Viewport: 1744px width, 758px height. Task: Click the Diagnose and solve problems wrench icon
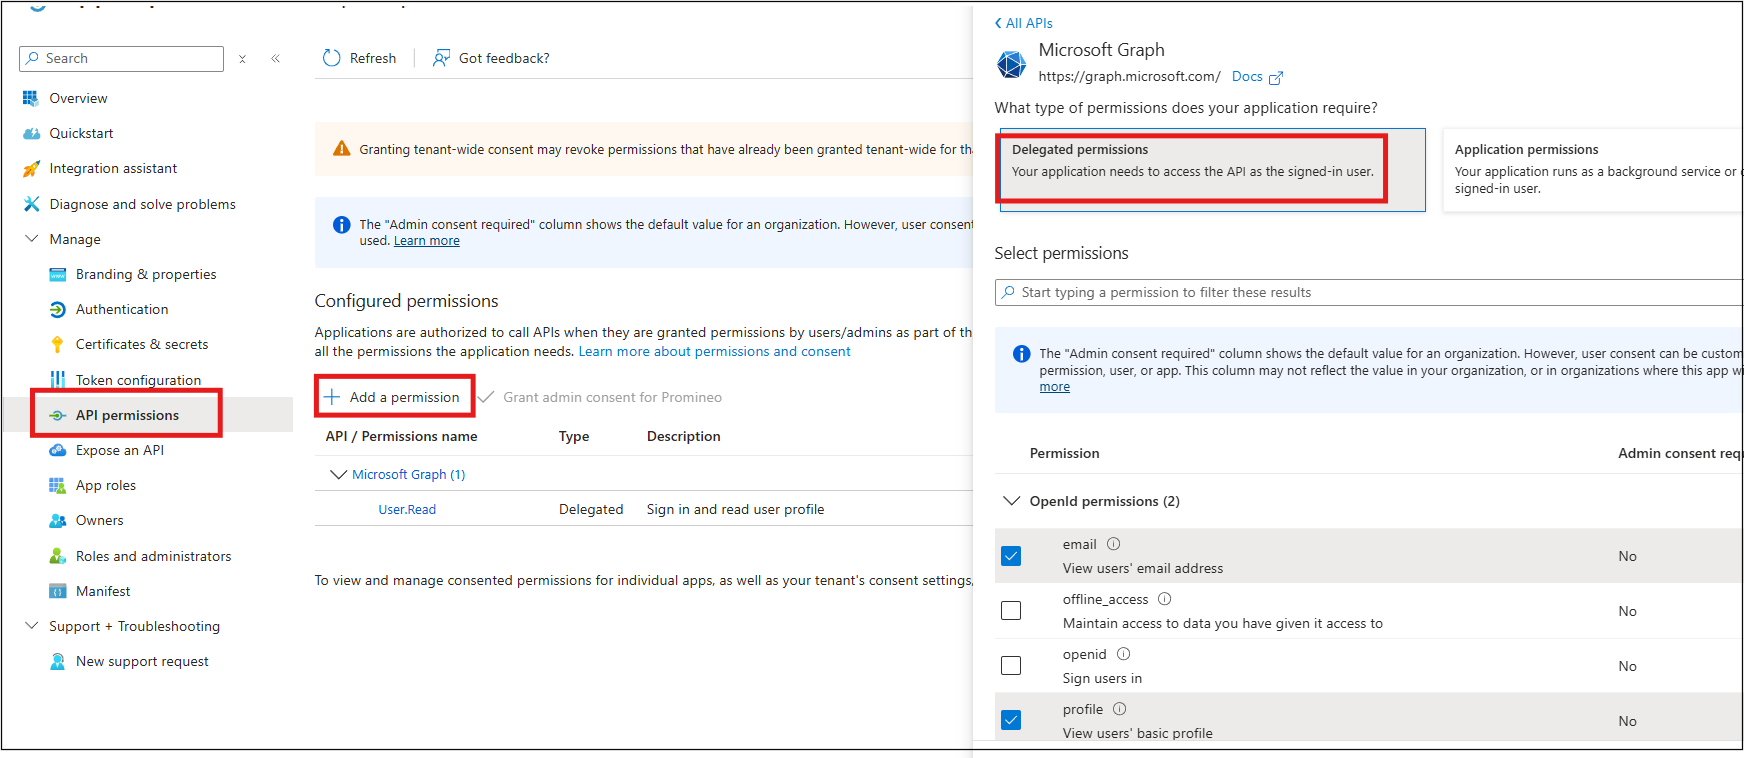point(31,204)
